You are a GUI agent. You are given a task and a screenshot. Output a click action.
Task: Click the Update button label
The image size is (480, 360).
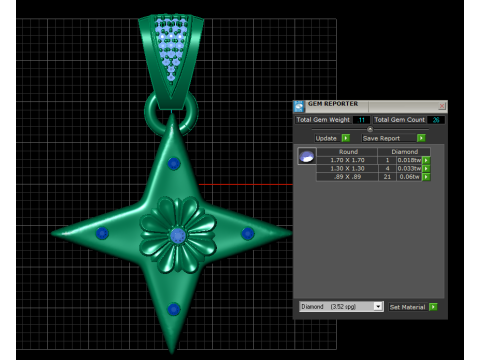[x=326, y=138]
